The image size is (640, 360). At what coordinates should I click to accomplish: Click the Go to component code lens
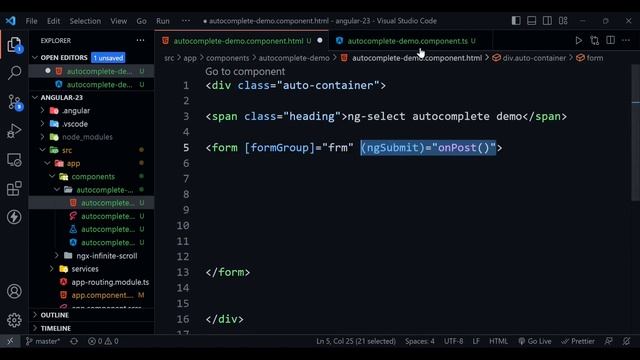point(245,71)
